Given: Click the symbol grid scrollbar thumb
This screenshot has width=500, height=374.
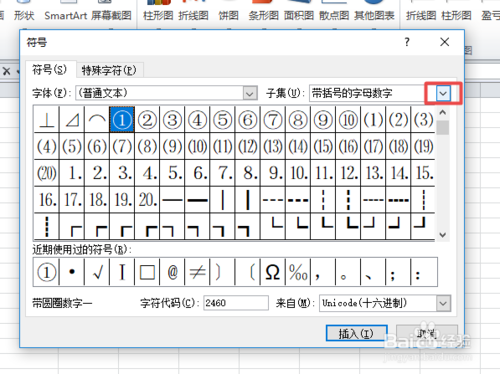Looking at the screenshot, I should coord(443,127).
